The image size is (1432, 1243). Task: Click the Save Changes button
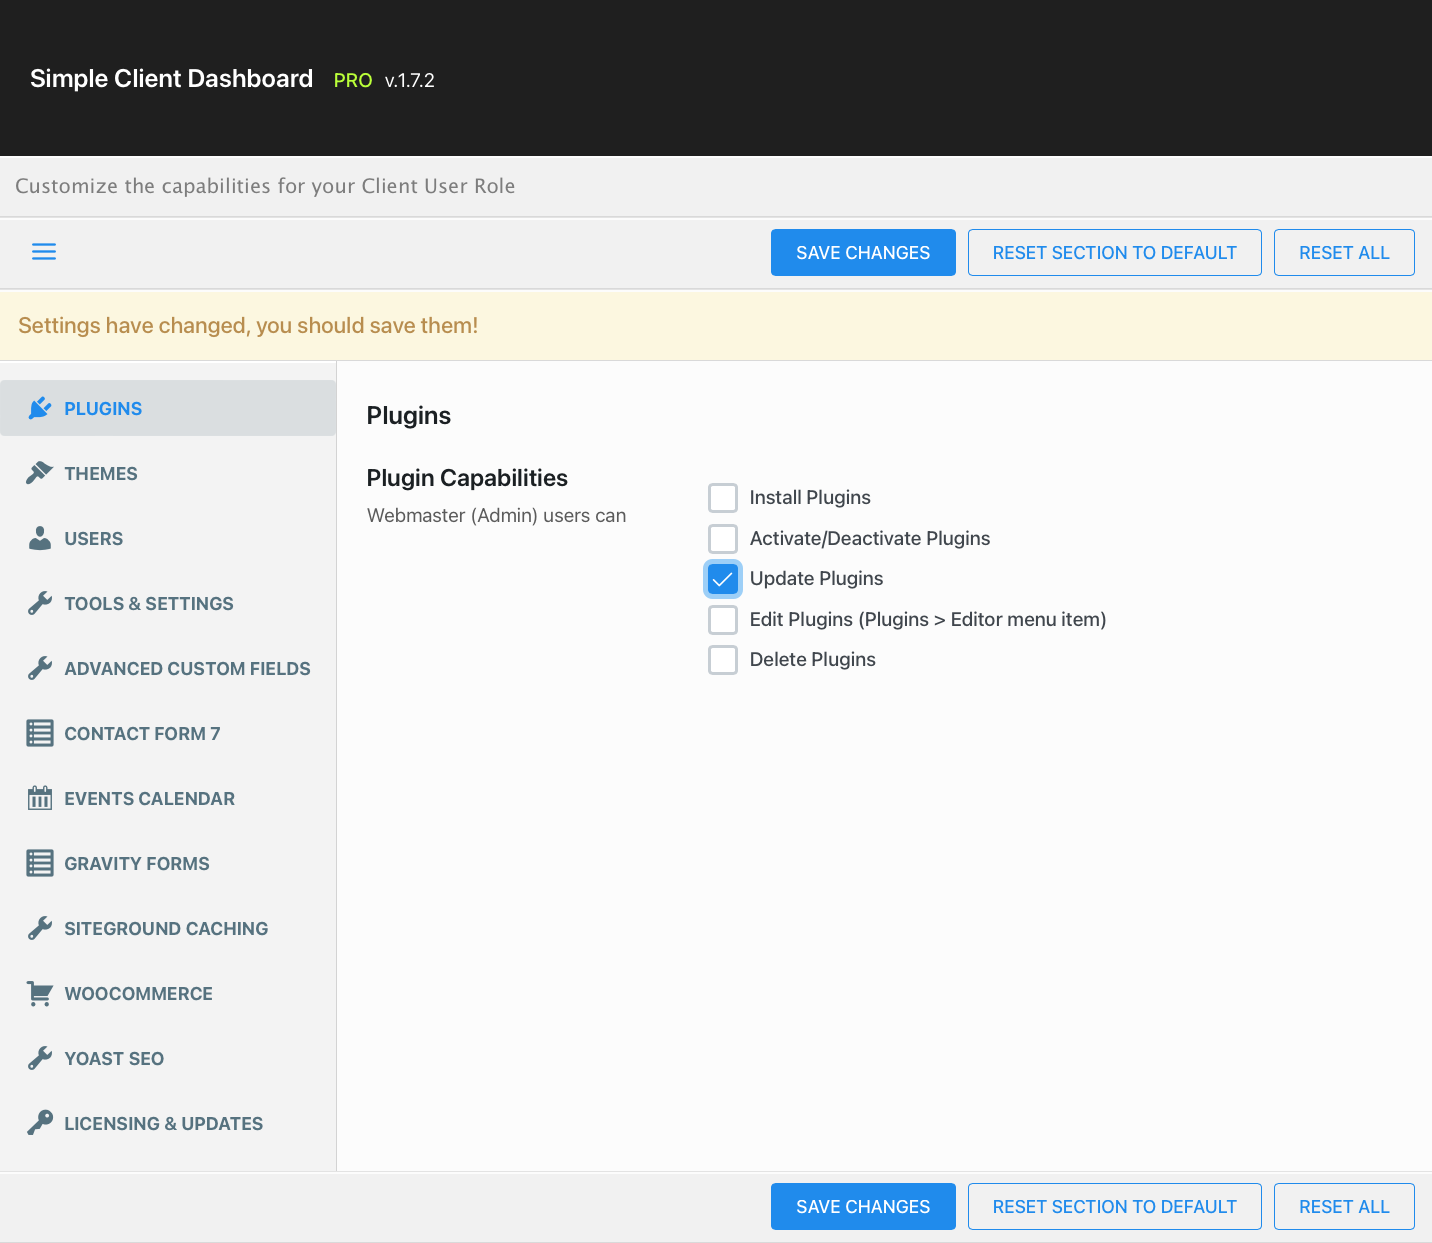click(862, 252)
